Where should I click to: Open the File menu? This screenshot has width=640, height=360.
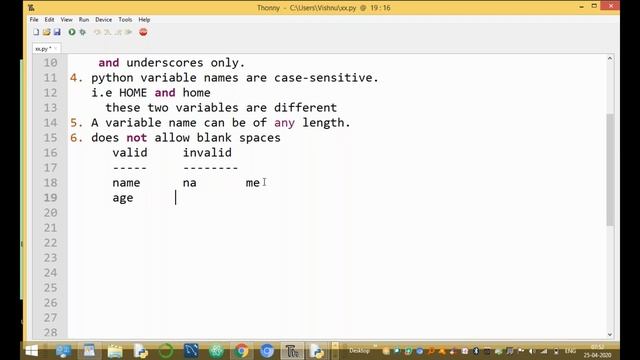point(34,20)
